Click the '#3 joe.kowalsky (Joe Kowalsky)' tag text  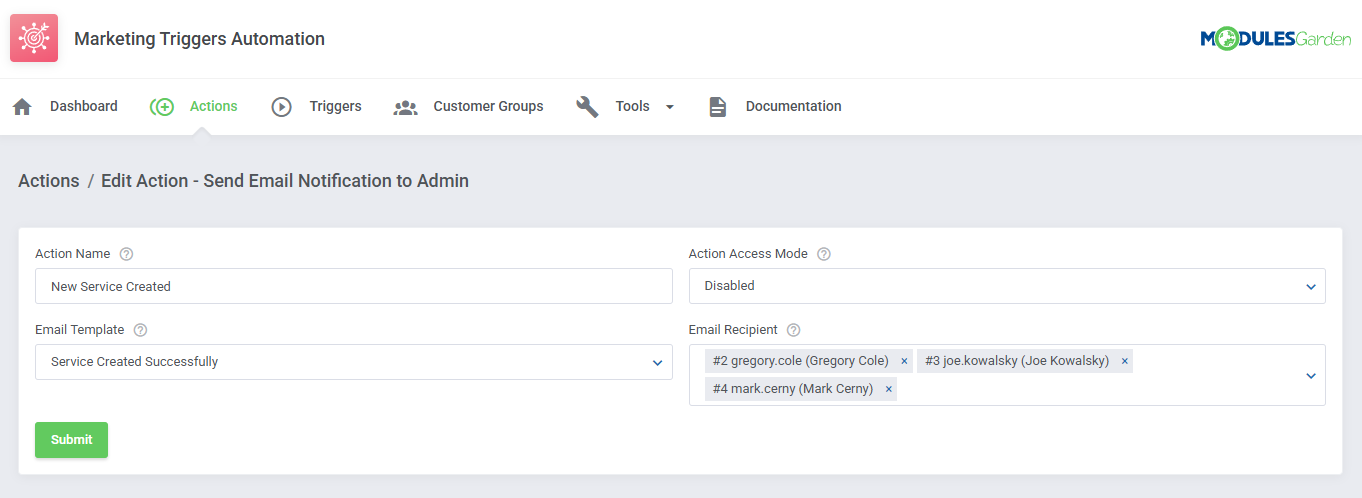coord(1016,361)
